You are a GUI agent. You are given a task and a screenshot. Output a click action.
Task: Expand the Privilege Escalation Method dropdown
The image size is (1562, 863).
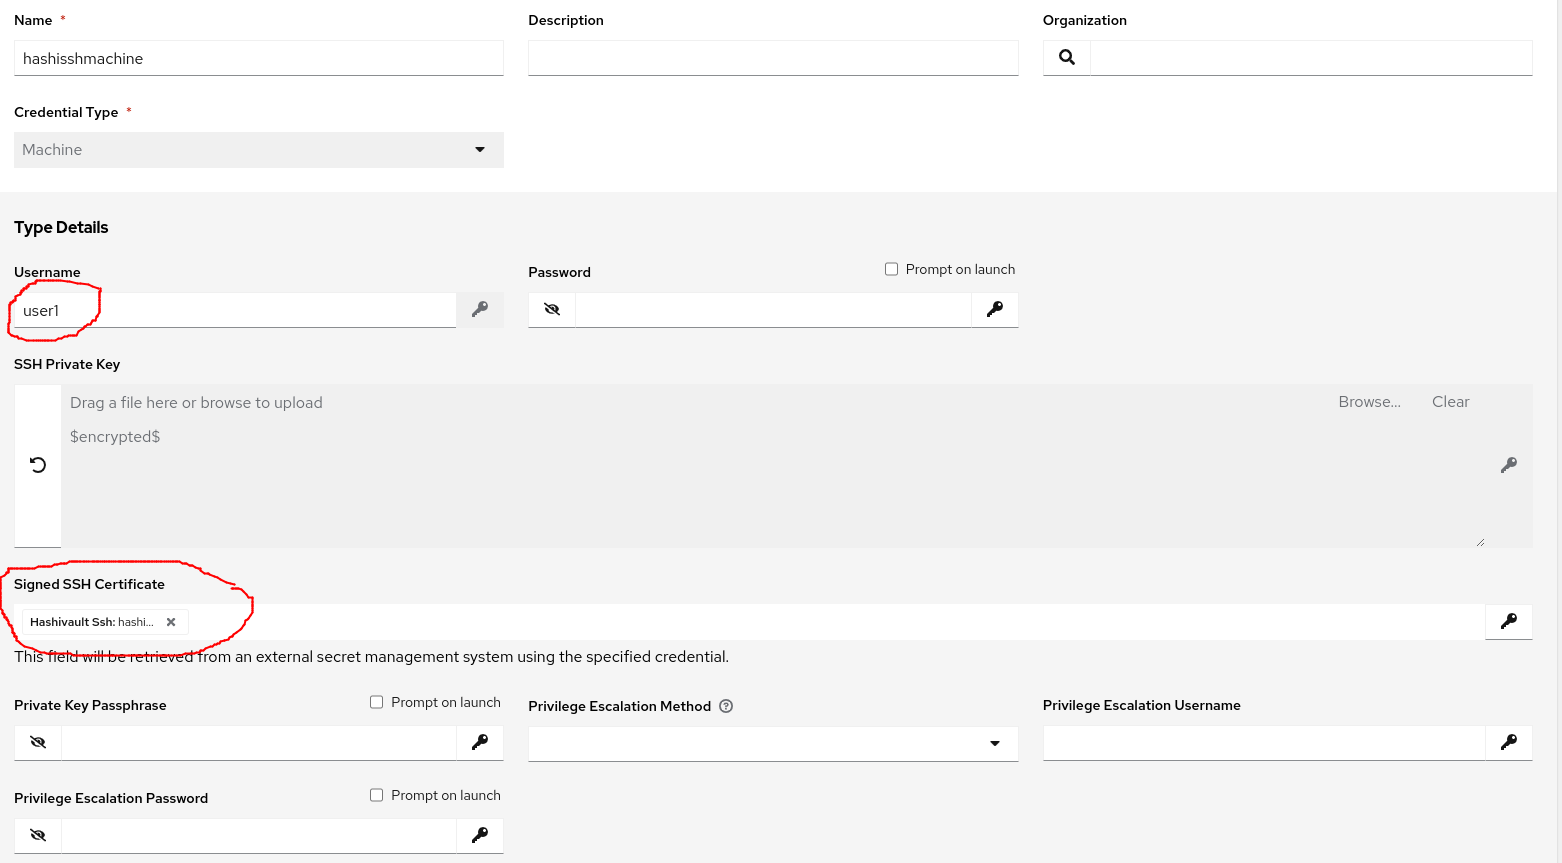tap(773, 743)
